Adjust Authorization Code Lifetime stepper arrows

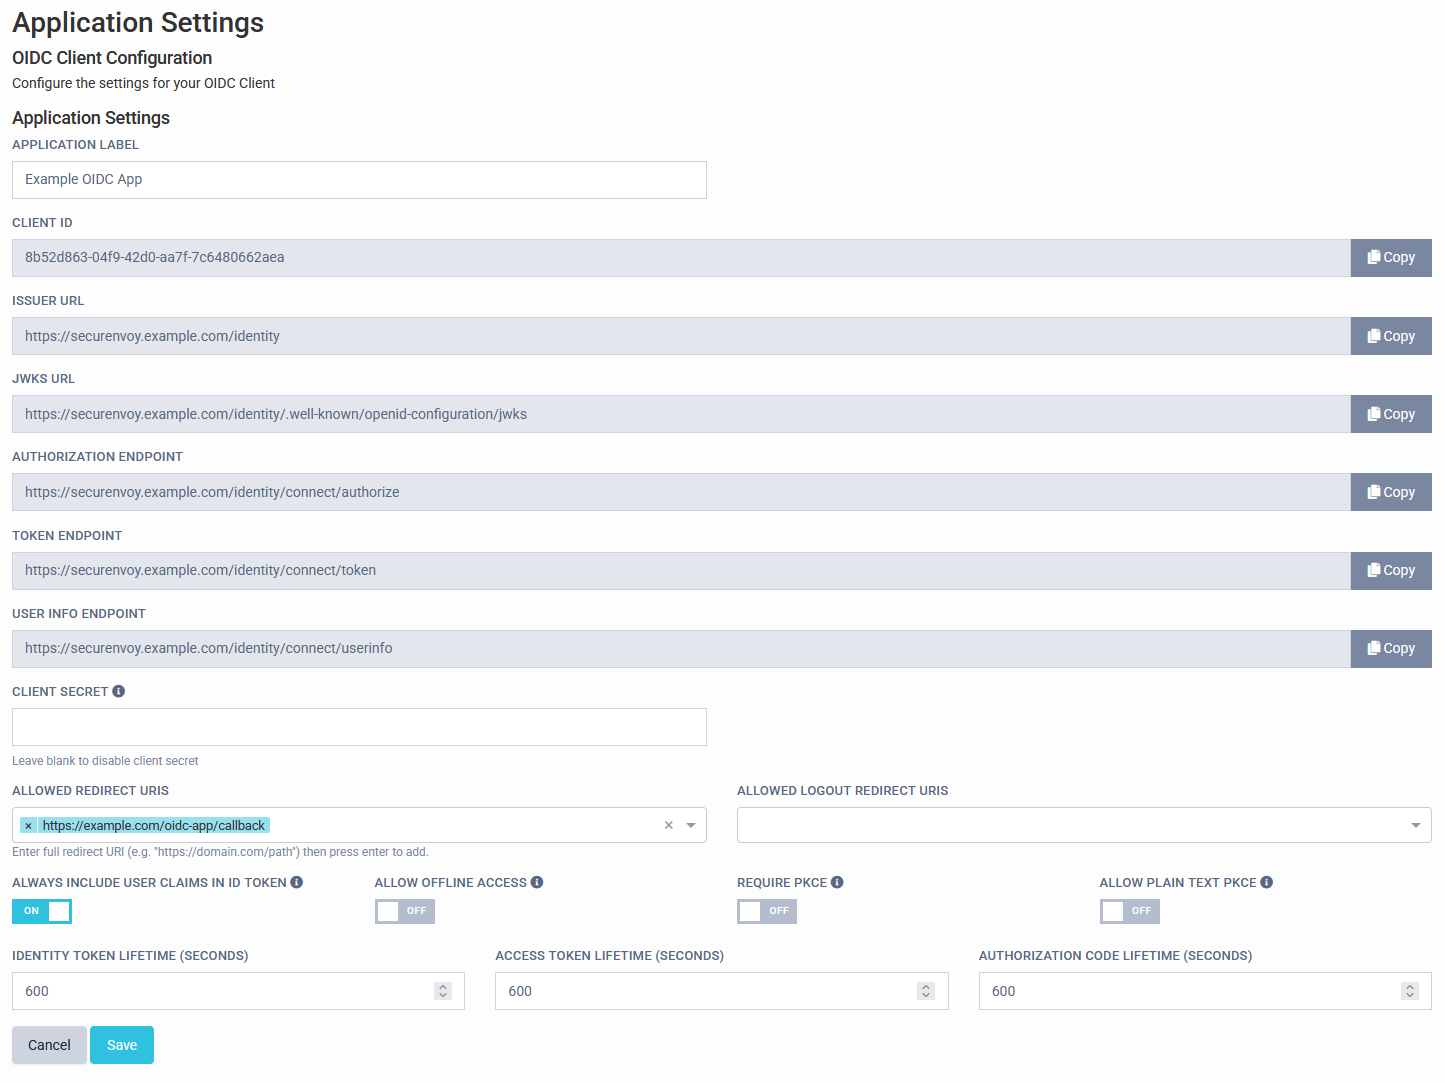1410,991
